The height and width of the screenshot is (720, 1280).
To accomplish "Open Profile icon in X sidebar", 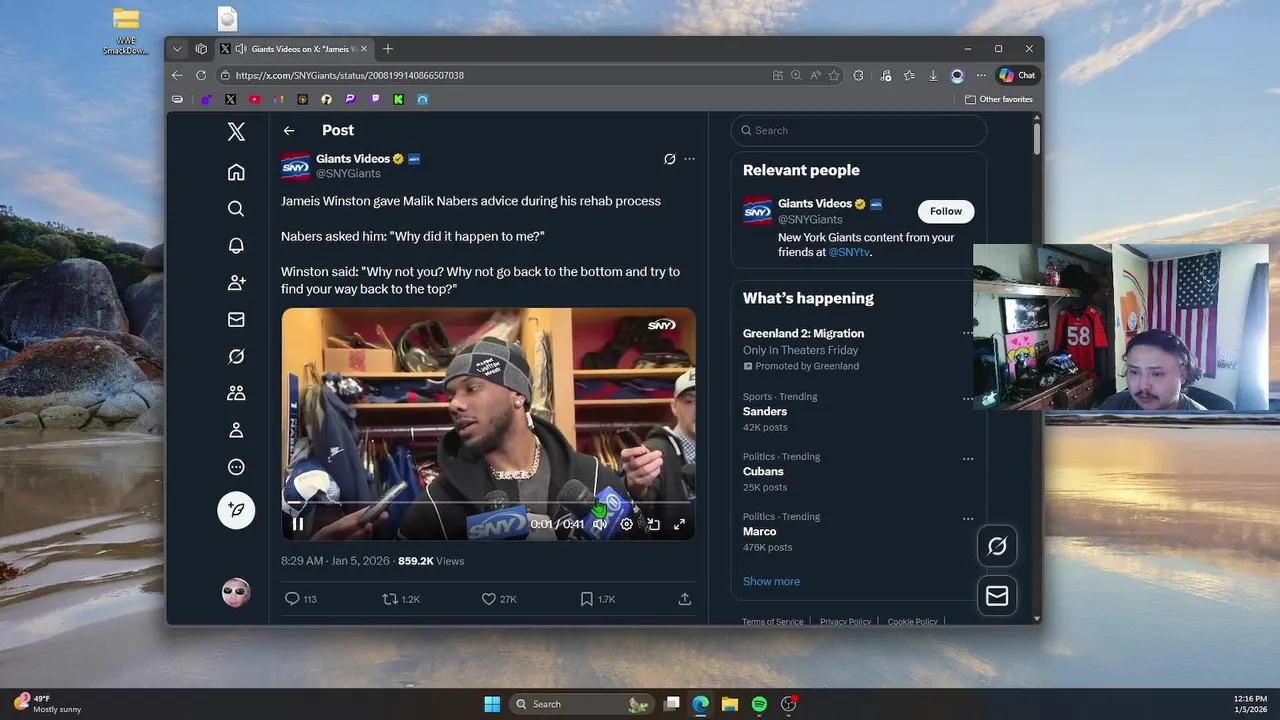I will 236,430.
